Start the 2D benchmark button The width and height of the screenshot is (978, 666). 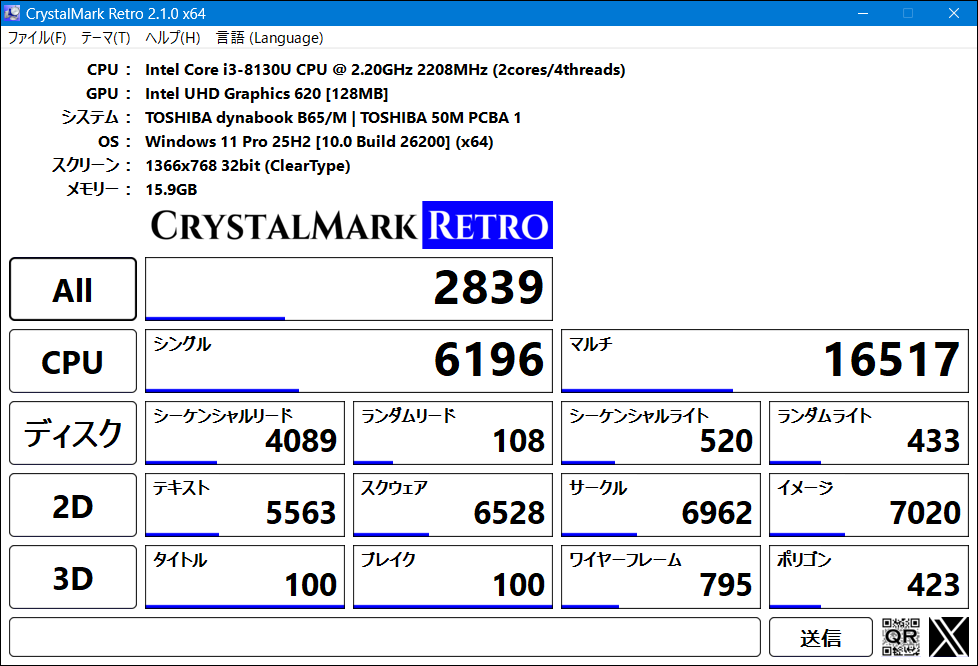73,505
